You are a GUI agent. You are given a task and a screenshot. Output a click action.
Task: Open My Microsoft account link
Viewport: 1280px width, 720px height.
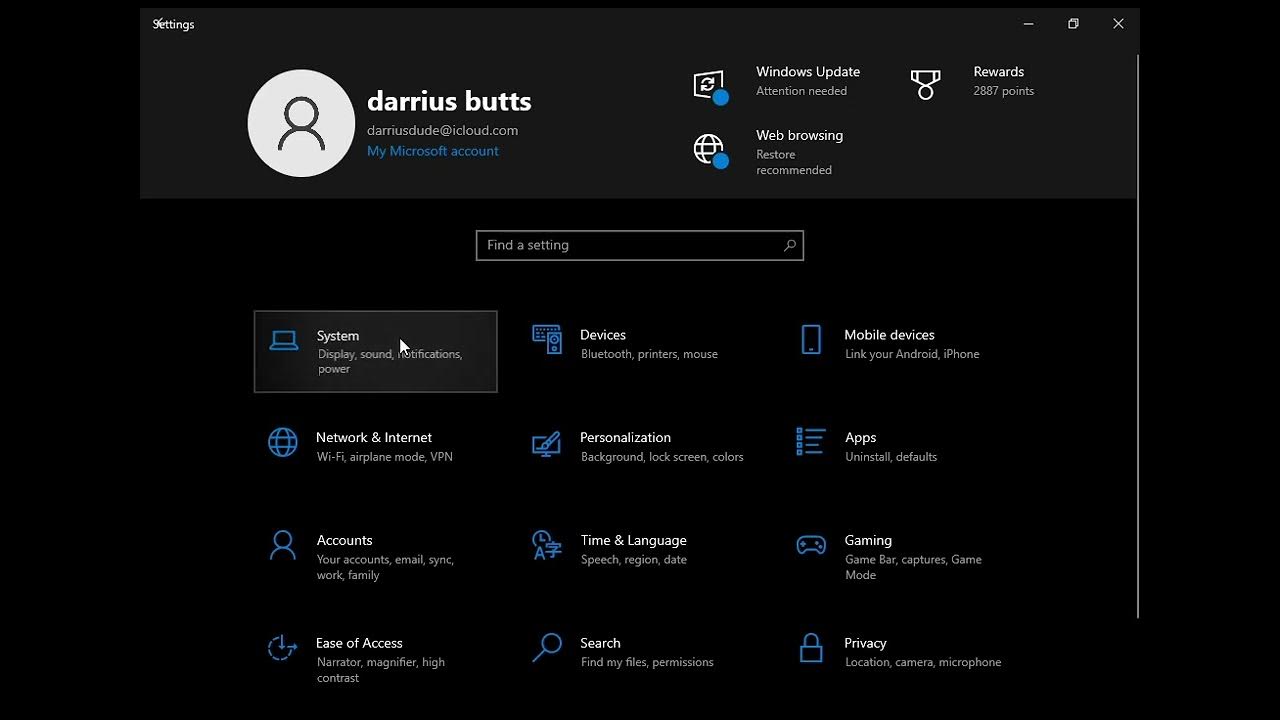tap(432, 151)
